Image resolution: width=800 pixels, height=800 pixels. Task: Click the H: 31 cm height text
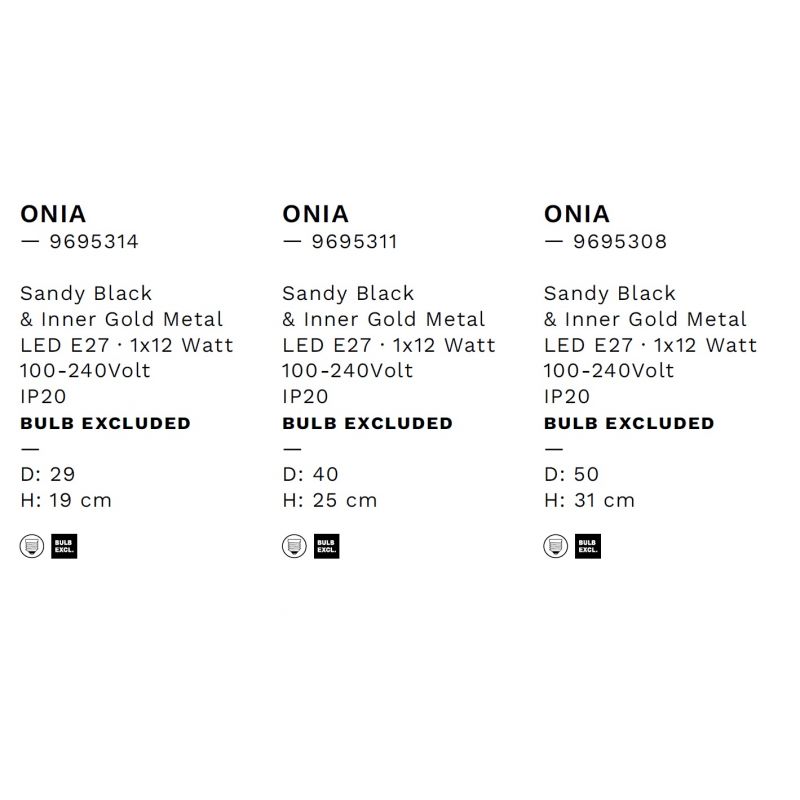(x=589, y=501)
